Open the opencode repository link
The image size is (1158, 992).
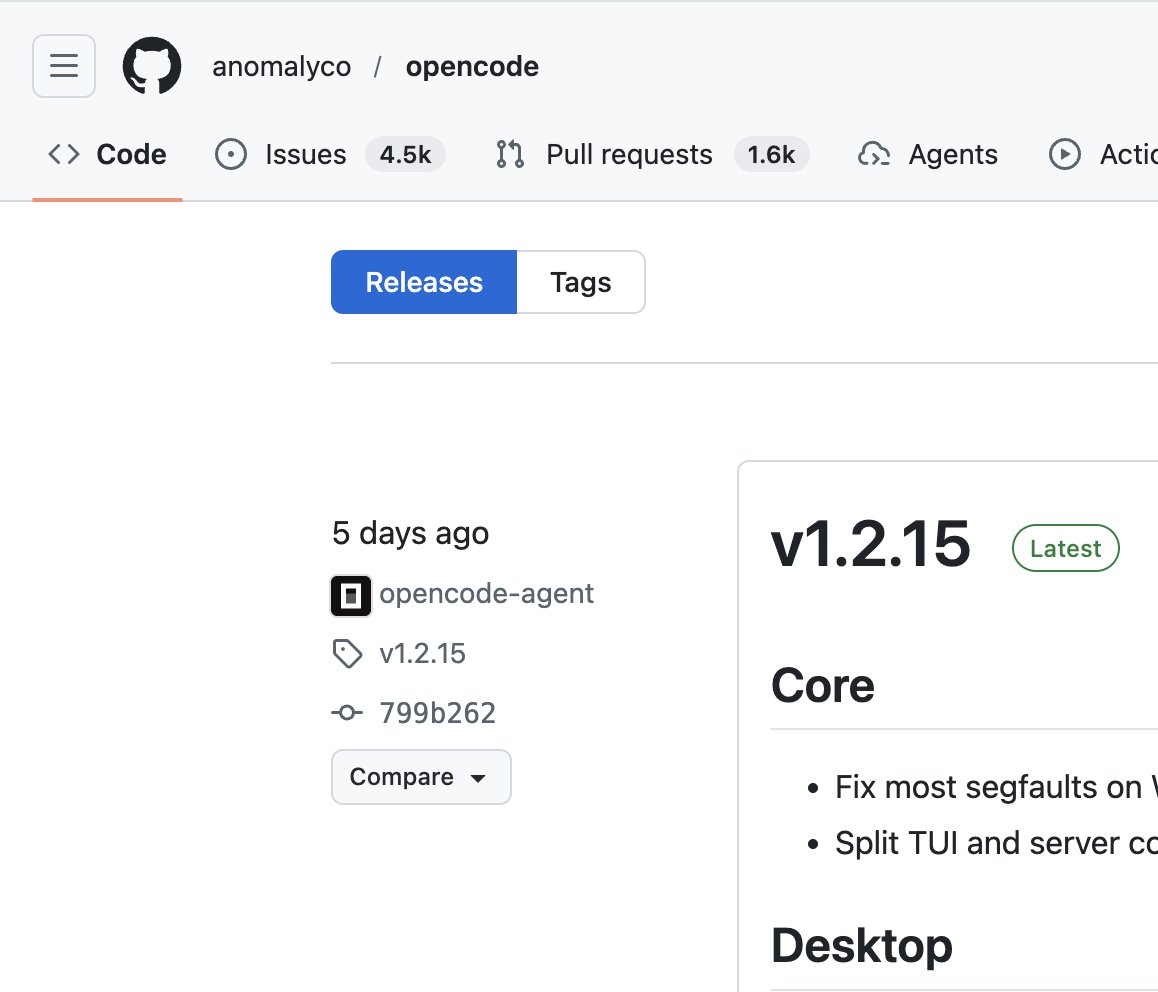[x=472, y=66]
